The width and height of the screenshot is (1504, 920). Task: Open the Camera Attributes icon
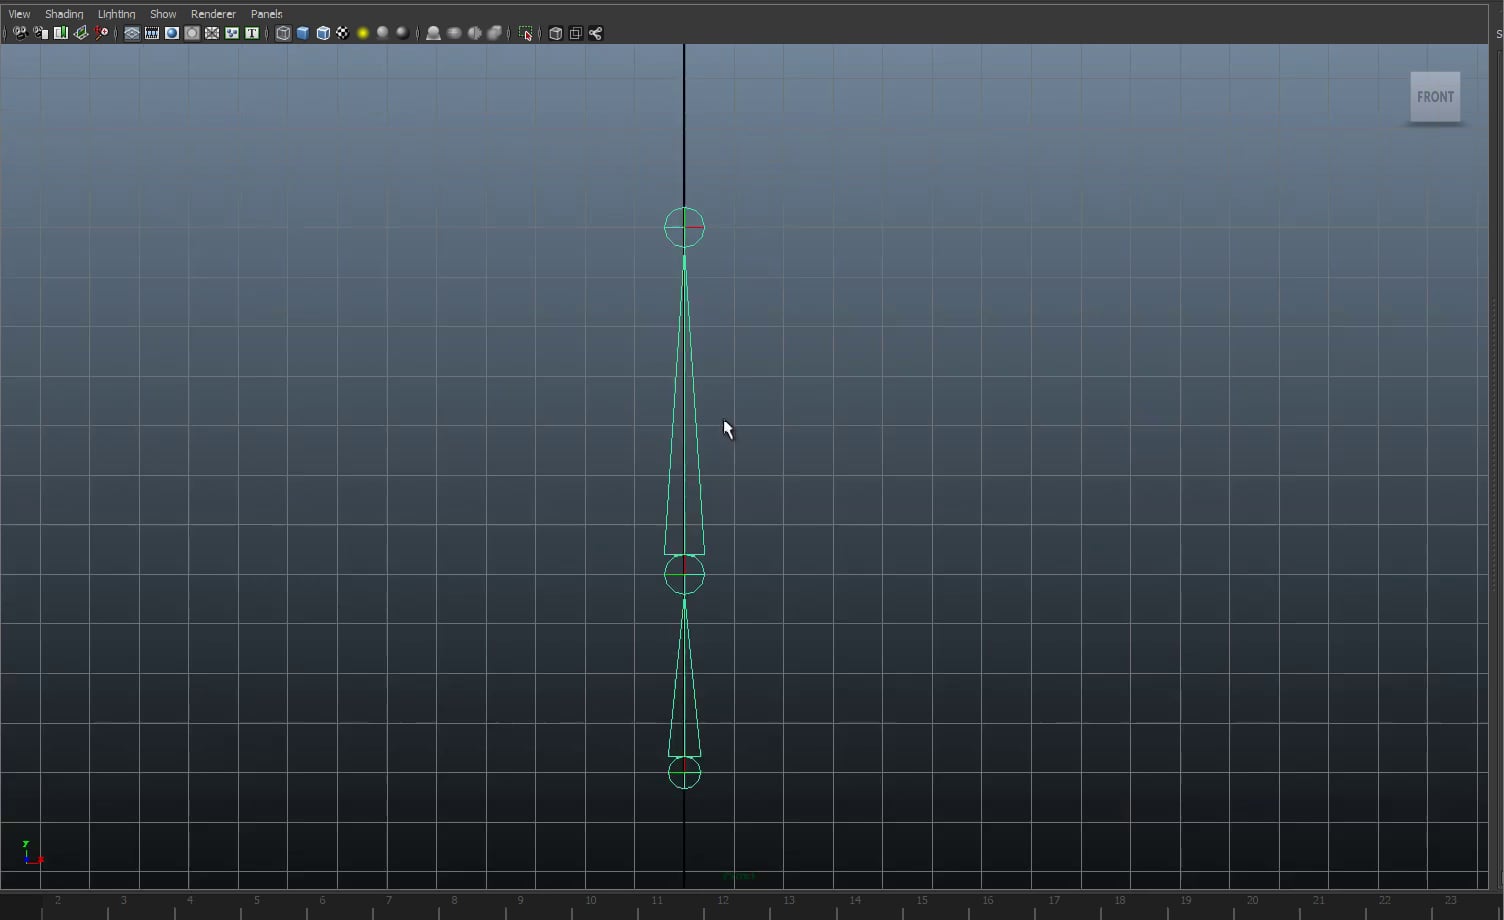click(41, 33)
